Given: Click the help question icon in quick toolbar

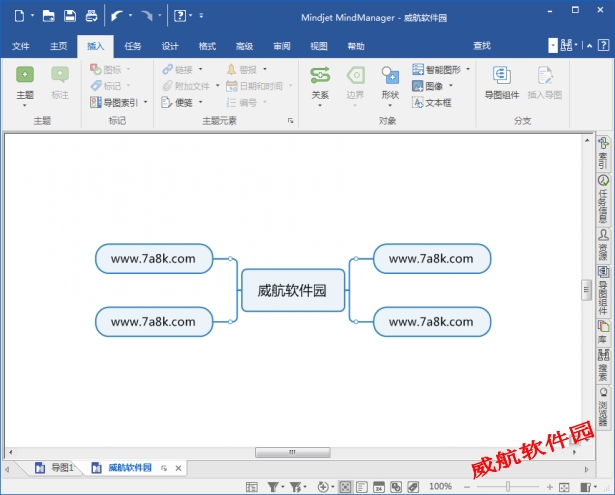Looking at the screenshot, I should coord(180,16).
